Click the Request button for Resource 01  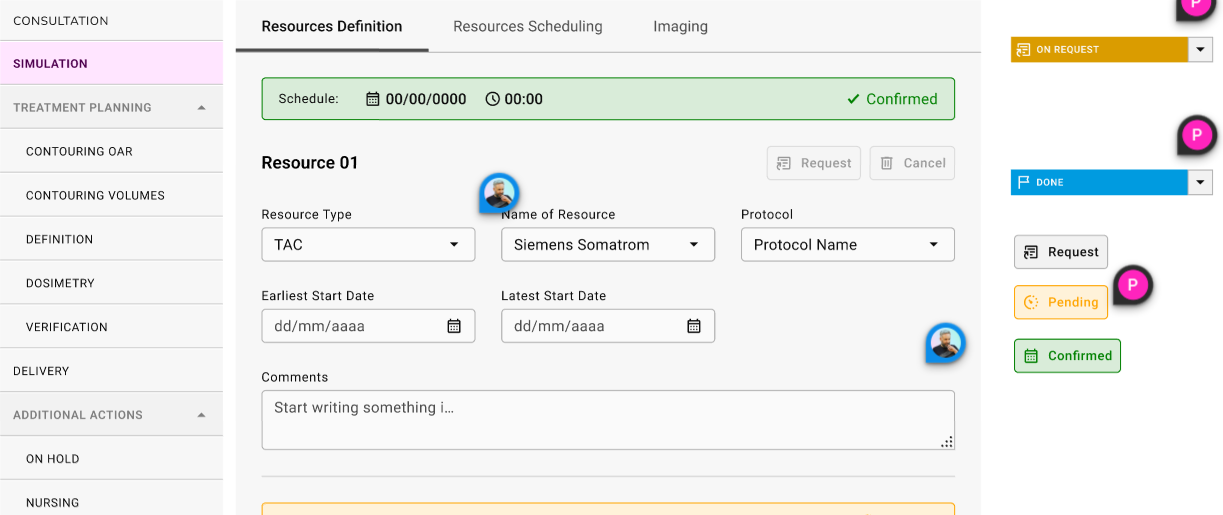[813, 163]
